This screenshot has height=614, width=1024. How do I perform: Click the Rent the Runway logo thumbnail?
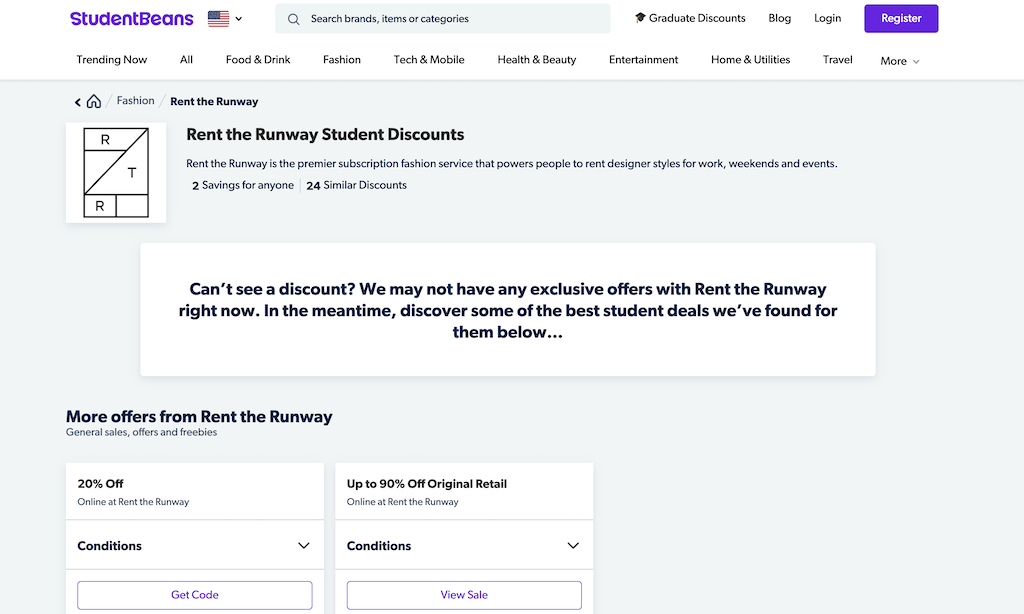click(x=116, y=172)
